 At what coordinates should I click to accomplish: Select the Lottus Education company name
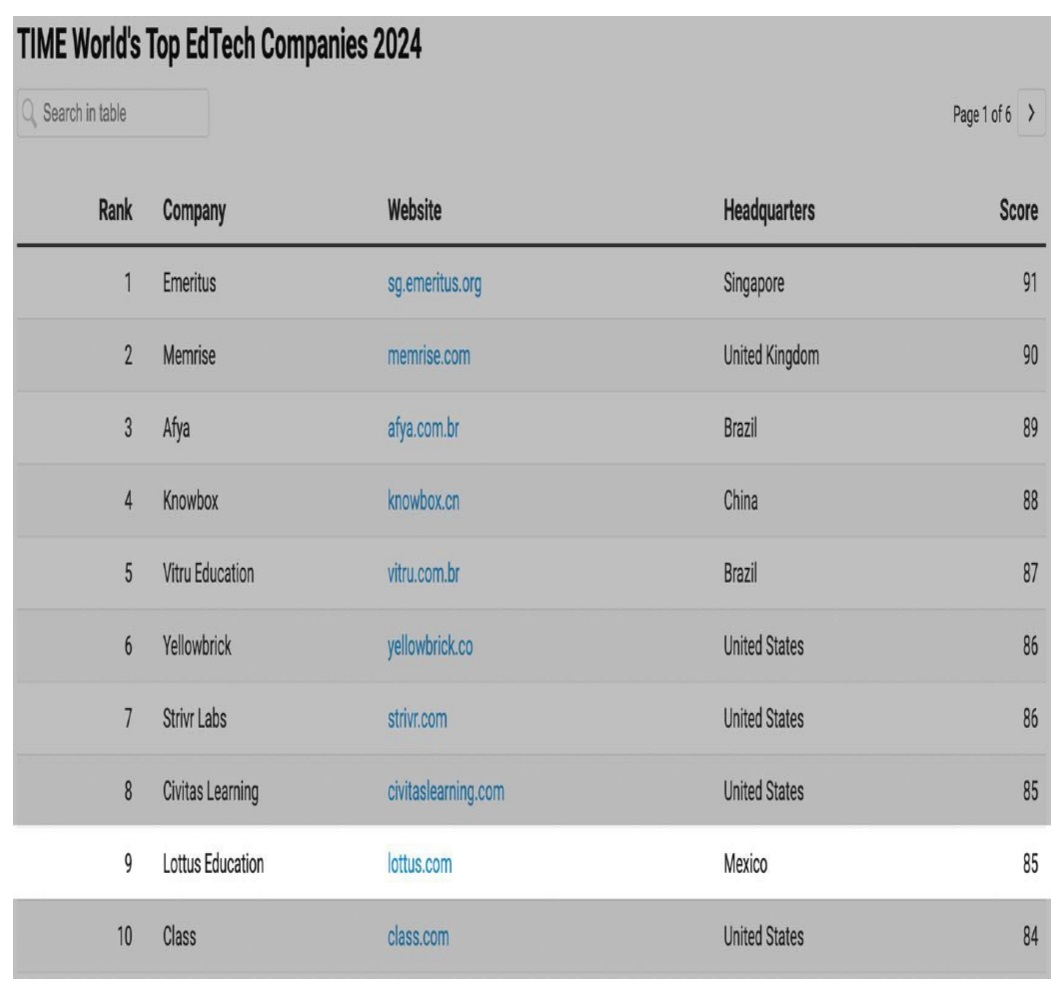[213, 865]
